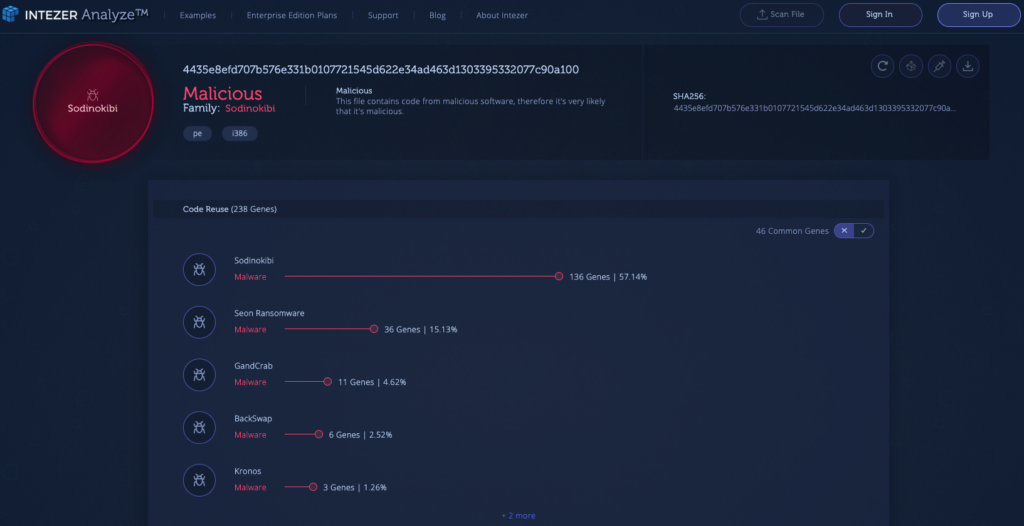Open Enterprise Edition Plans page
This screenshot has width=1024, height=526.
(x=292, y=15)
